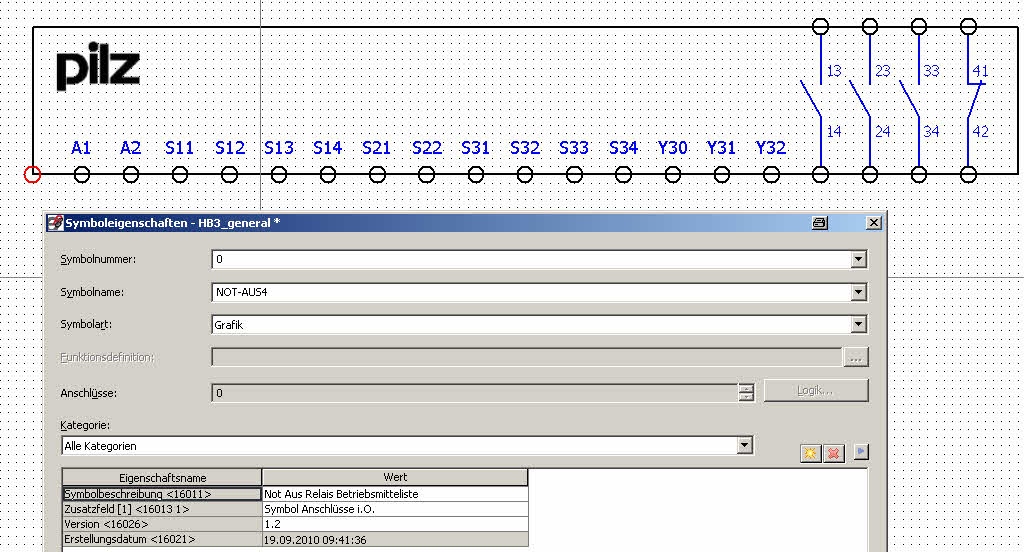Select connection point under A2
Screen dimensions: 1024x552
coord(131,174)
